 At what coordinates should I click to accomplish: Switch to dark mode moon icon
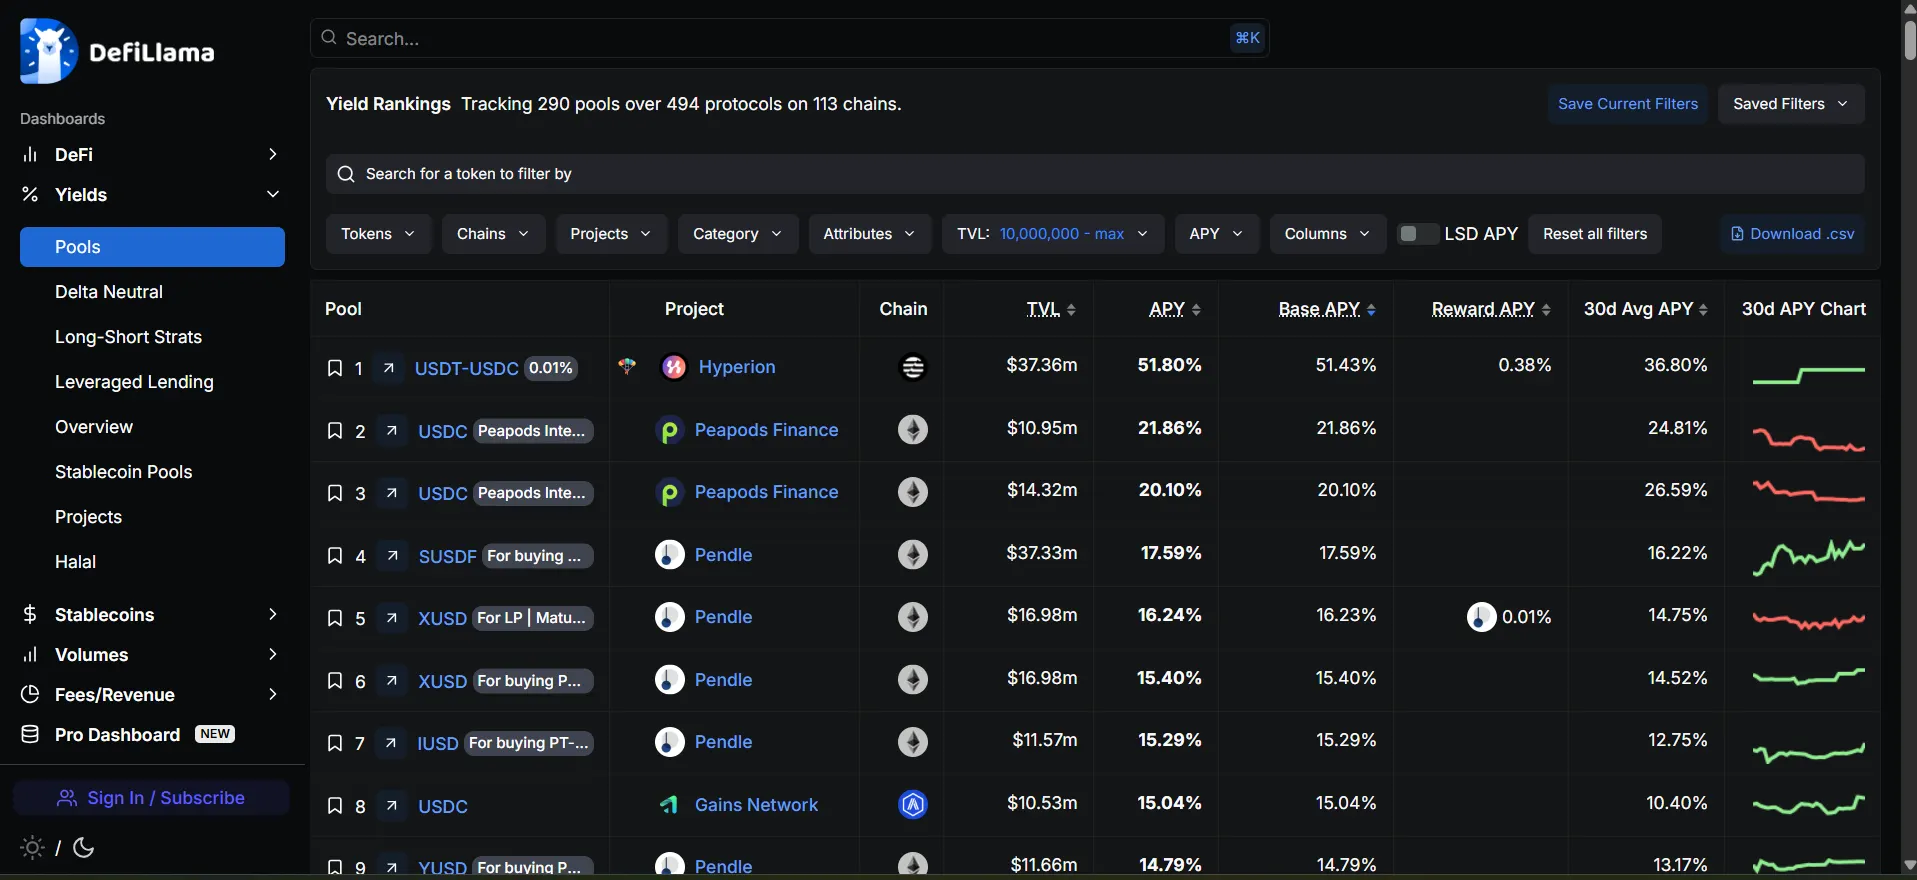(85, 848)
